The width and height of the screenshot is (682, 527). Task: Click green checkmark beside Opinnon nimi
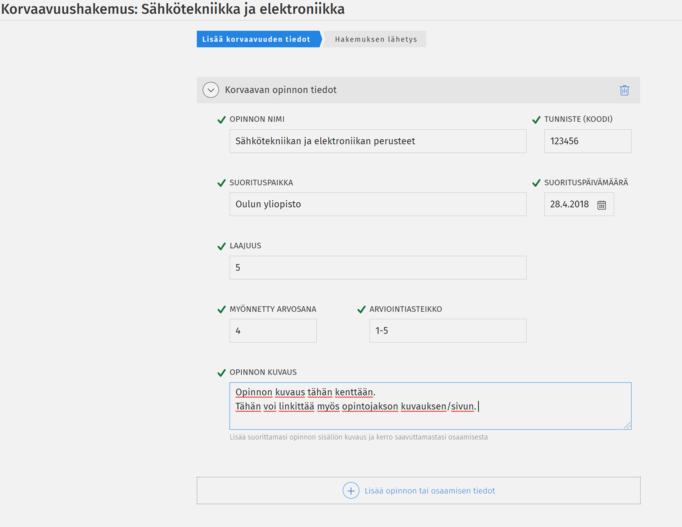222,120
